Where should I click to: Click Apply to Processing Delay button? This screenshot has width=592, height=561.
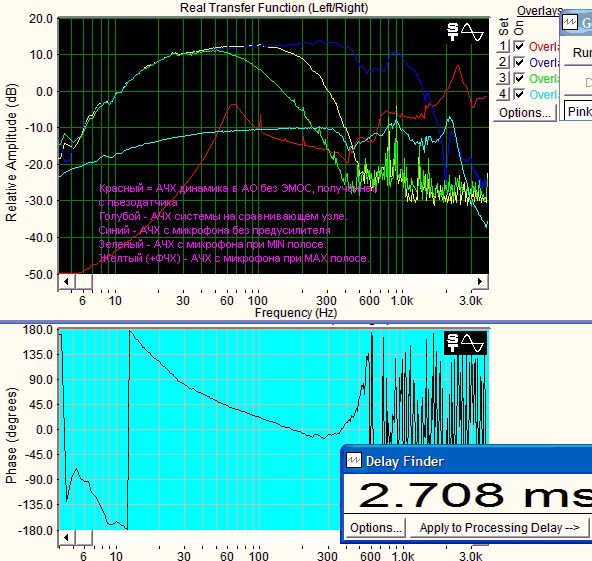coord(499,527)
